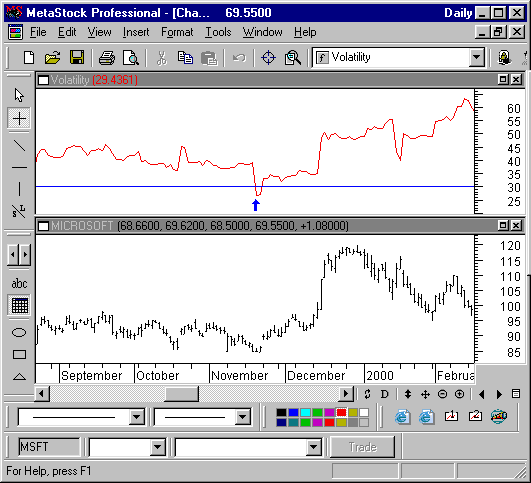
Task: Select the triangle drawing tool
Action: coord(19,377)
